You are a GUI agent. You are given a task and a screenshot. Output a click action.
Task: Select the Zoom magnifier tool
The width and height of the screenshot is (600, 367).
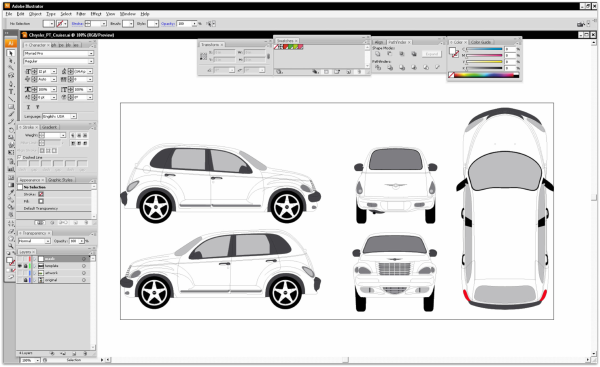point(11,246)
